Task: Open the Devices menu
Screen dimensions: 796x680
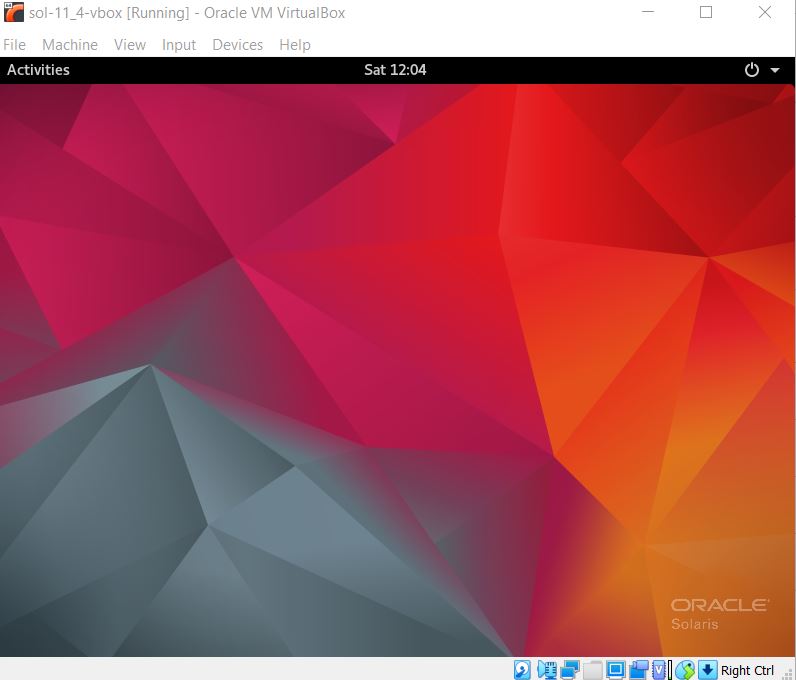Action: (x=238, y=45)
